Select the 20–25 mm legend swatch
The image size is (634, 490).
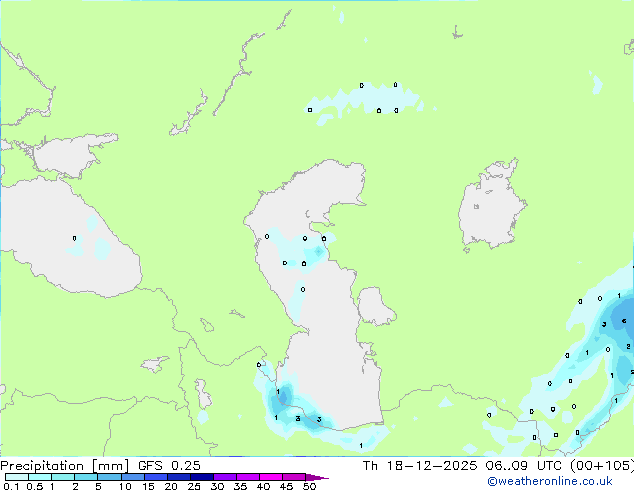click(x=178, y=477)
